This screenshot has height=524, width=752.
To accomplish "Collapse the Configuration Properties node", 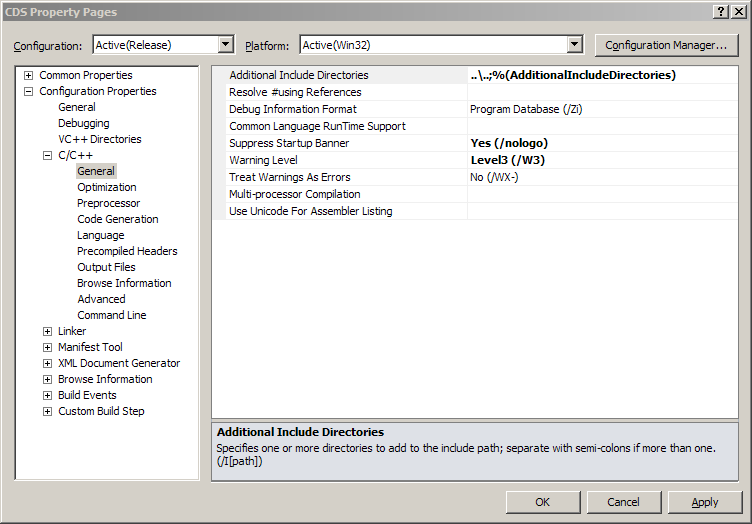I will tap(28, 92).
